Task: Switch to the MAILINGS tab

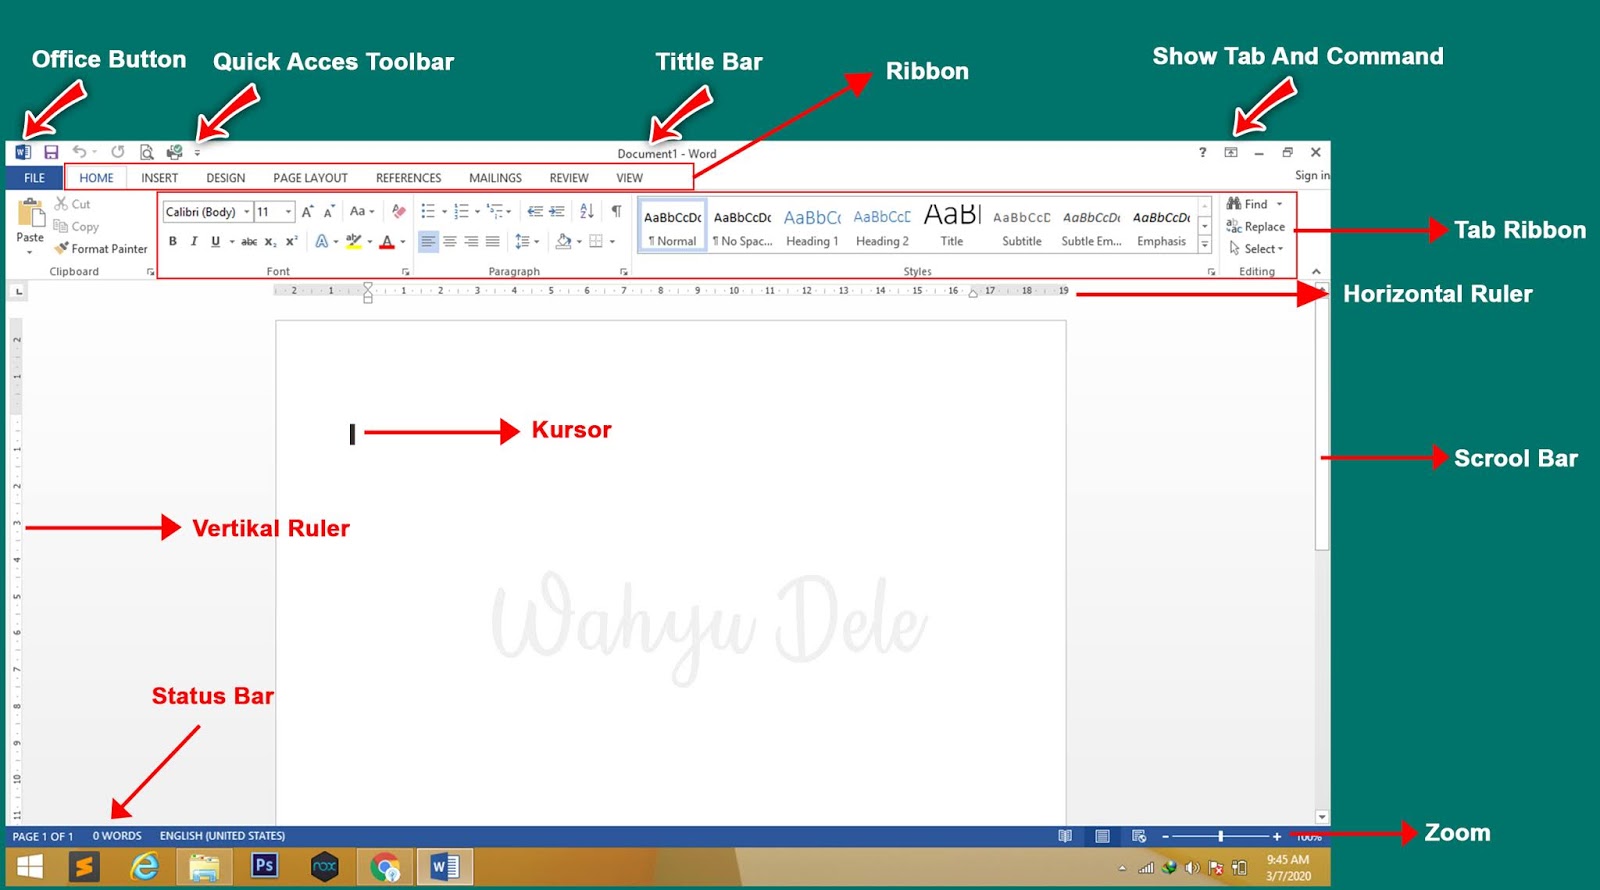Action: (495, 178)
